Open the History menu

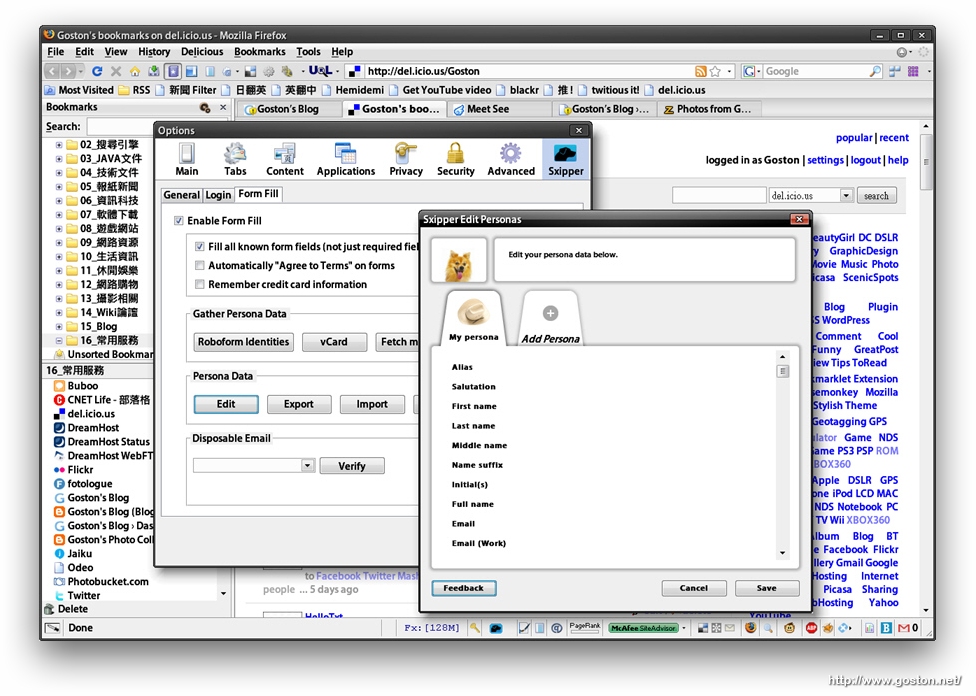click(154, 52)
